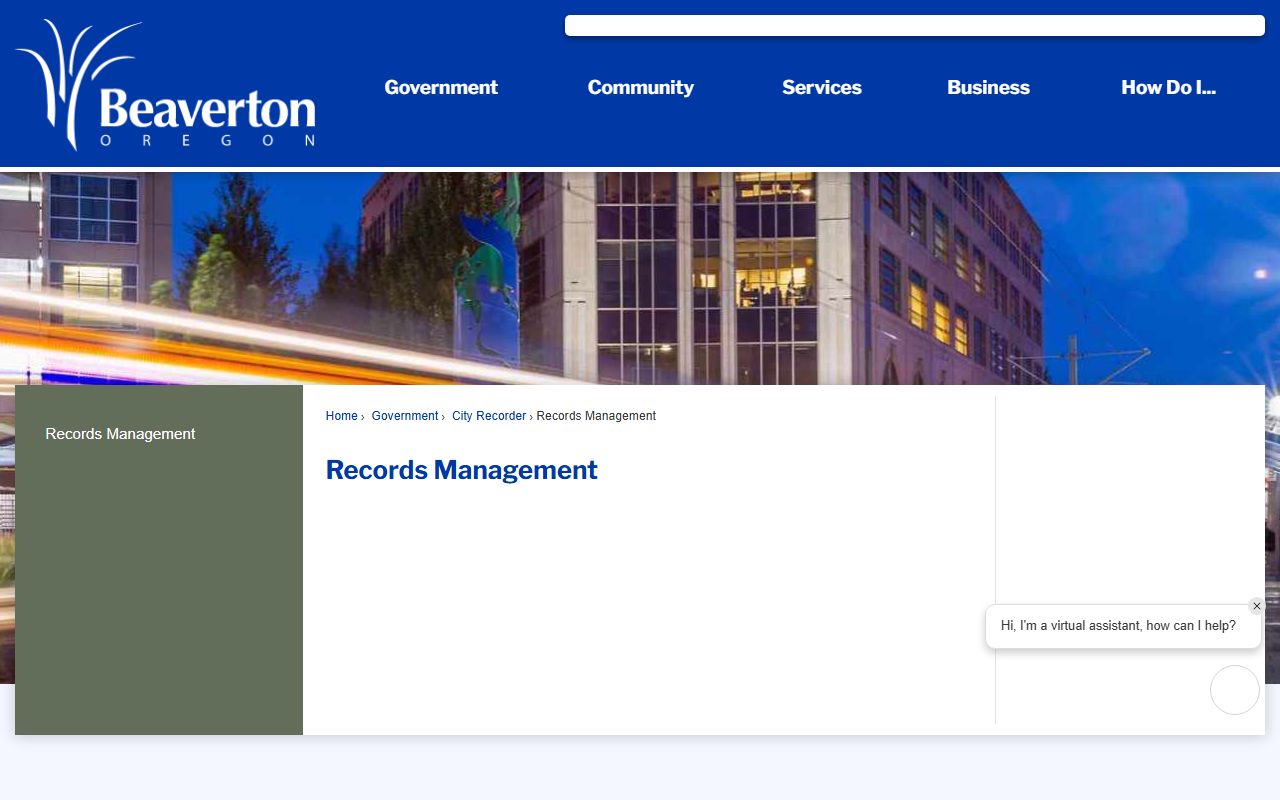Go to City Recorder breadcrumb link
Viewport: 1280px width, 800px height.
click(489, 416)
